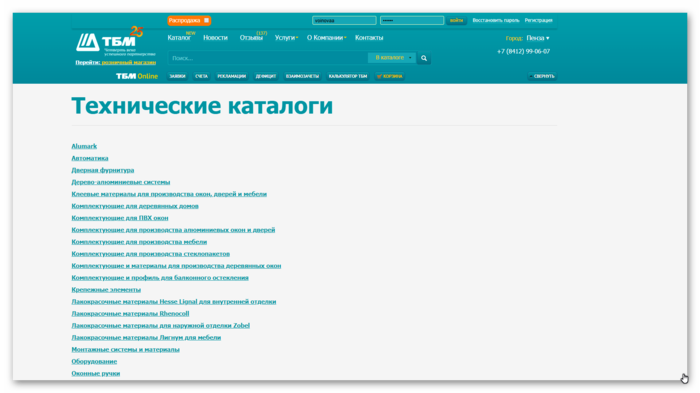Image resolution: width=700 pixels, height=393 pixels.
Task: Click the Поиск search input field
Action: (268, 58)
